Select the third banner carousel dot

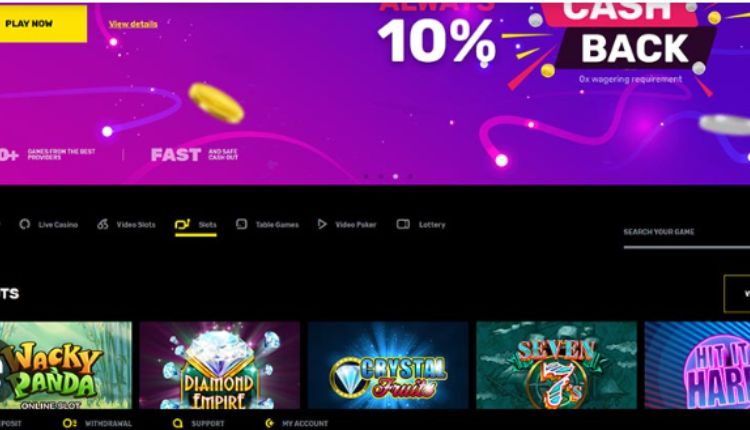pos(396,176)
